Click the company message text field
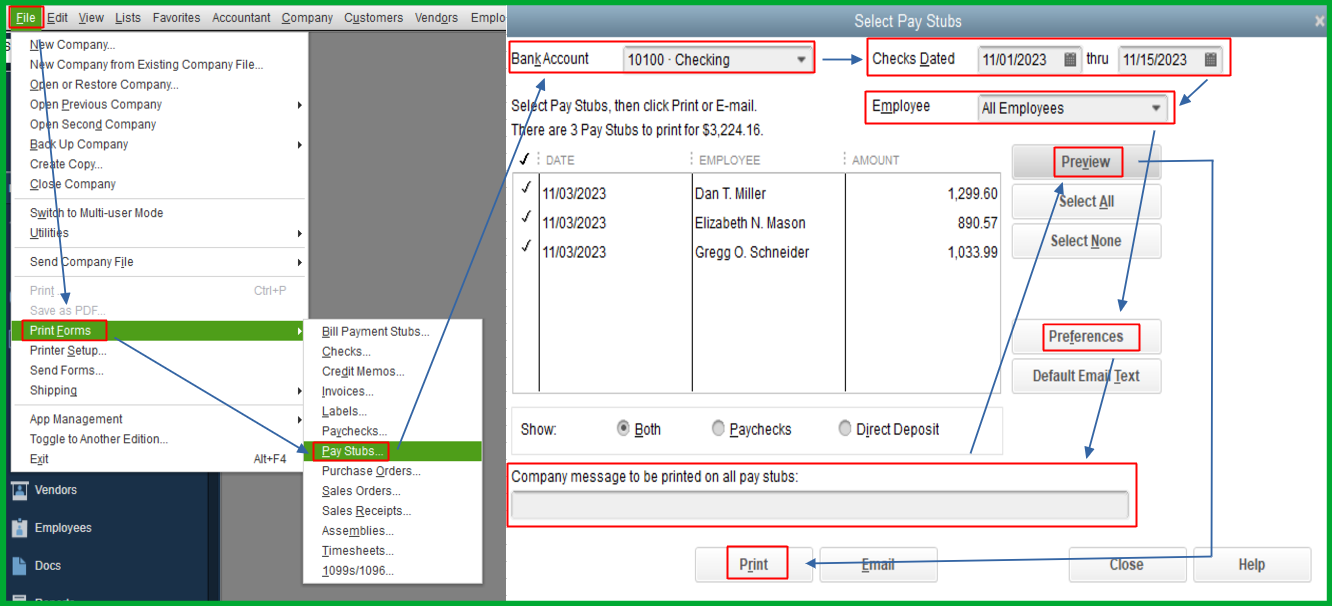 [820, 506]
